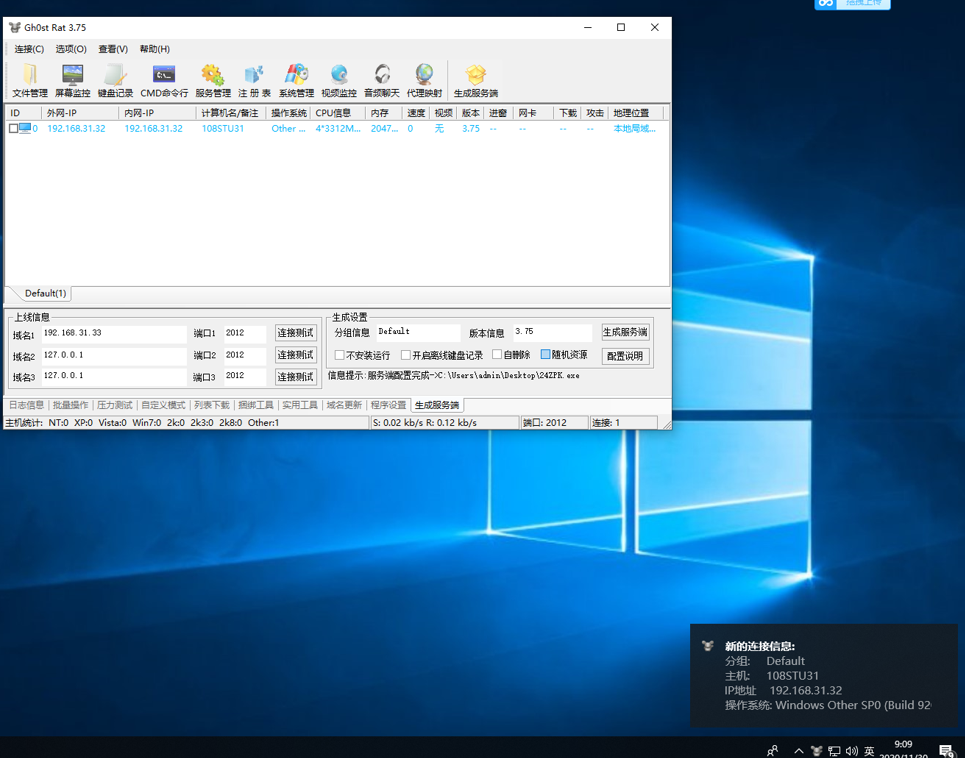Click the 代理映射 globe icon
965x758 pixels.
tap(424, 80)
